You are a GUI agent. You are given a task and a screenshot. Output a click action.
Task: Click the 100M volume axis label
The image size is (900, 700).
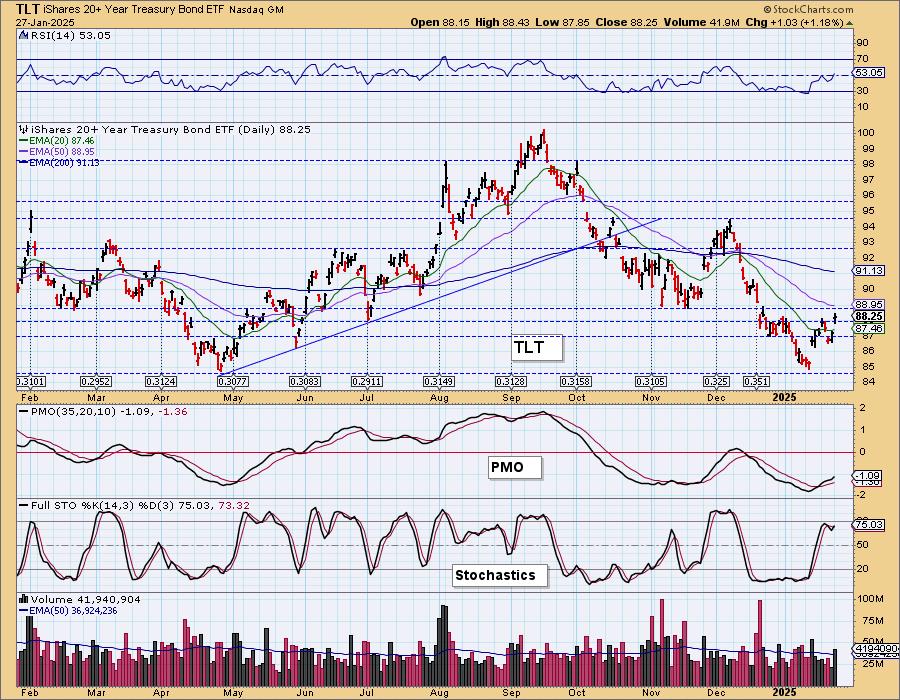tap(870, 599)
